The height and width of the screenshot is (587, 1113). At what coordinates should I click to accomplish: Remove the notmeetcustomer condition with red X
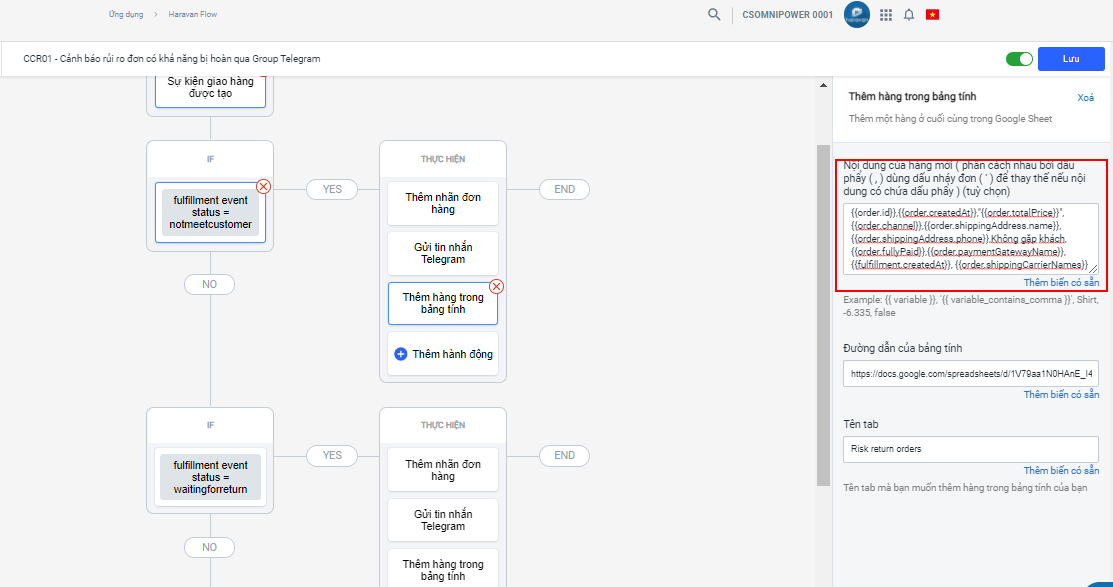pos(263,186)
